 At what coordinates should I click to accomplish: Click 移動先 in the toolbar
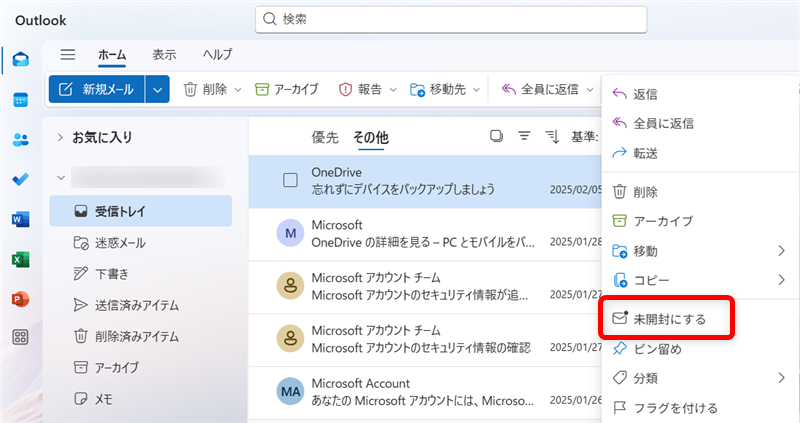pos(438,90)
